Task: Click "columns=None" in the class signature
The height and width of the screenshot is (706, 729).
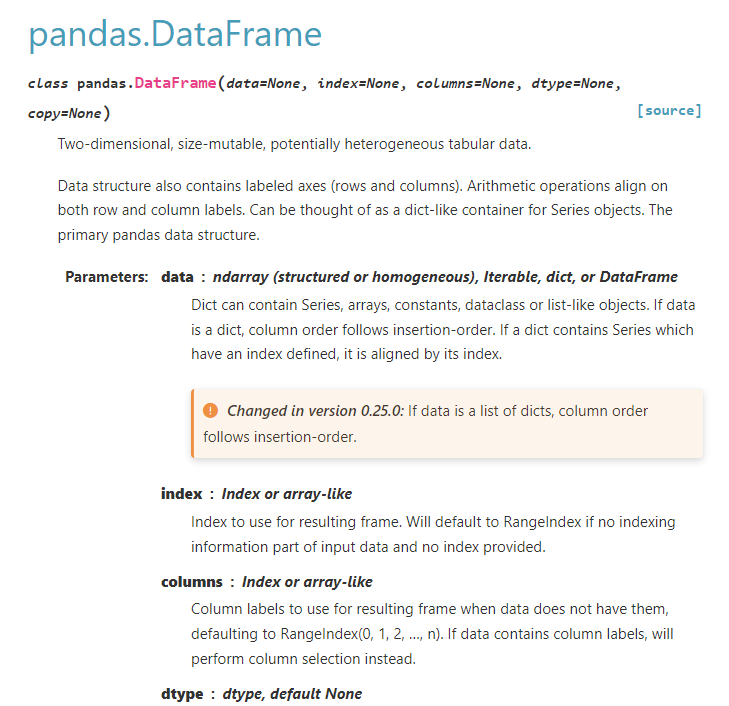Action: coord(465,83)
